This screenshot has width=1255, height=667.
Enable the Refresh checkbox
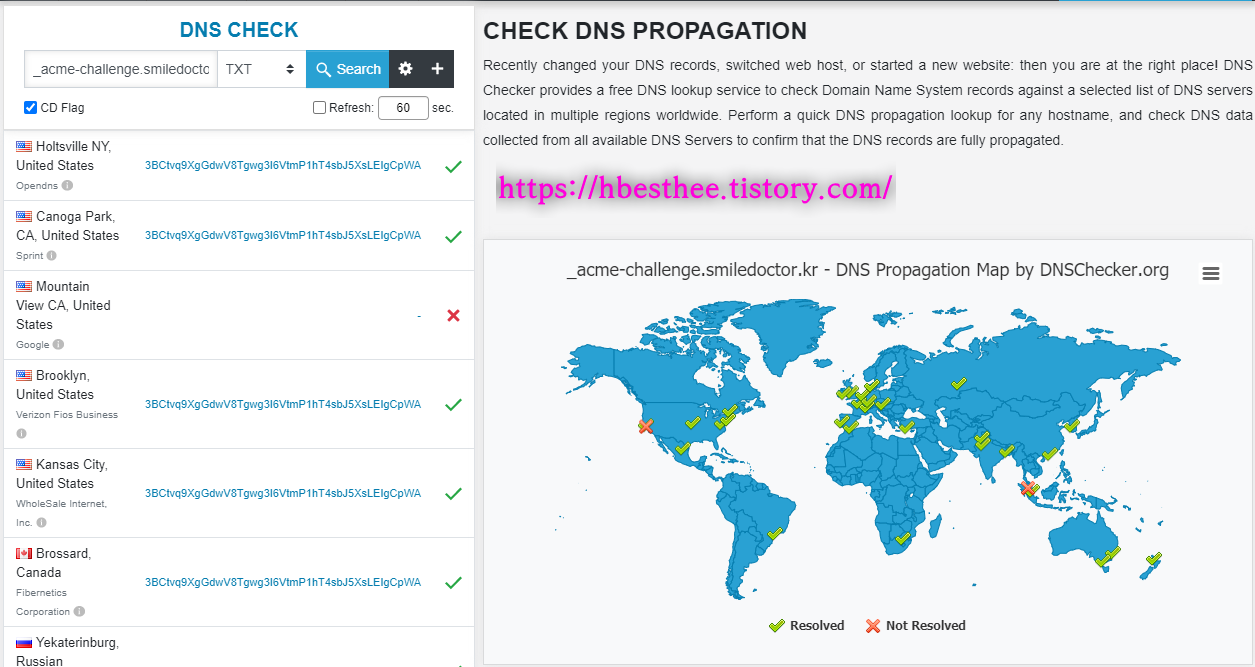coord(319,108)
